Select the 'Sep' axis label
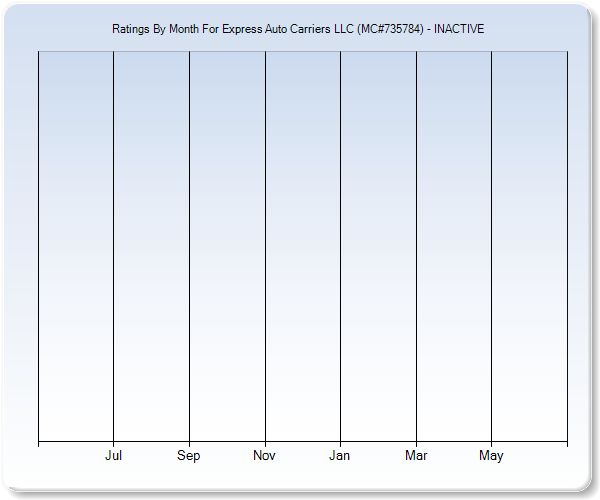The height and width of the screenshot is (500, 600). point(188,456)
